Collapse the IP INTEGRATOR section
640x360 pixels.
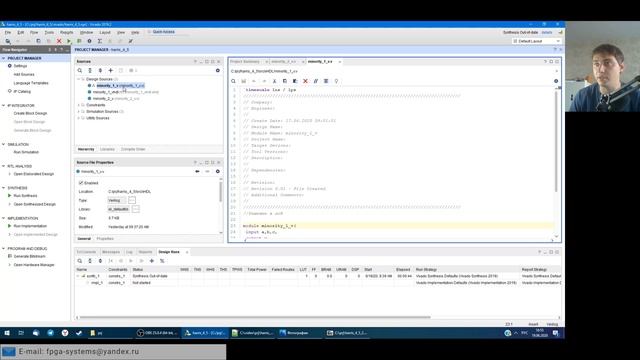click(x=4, y=105)
